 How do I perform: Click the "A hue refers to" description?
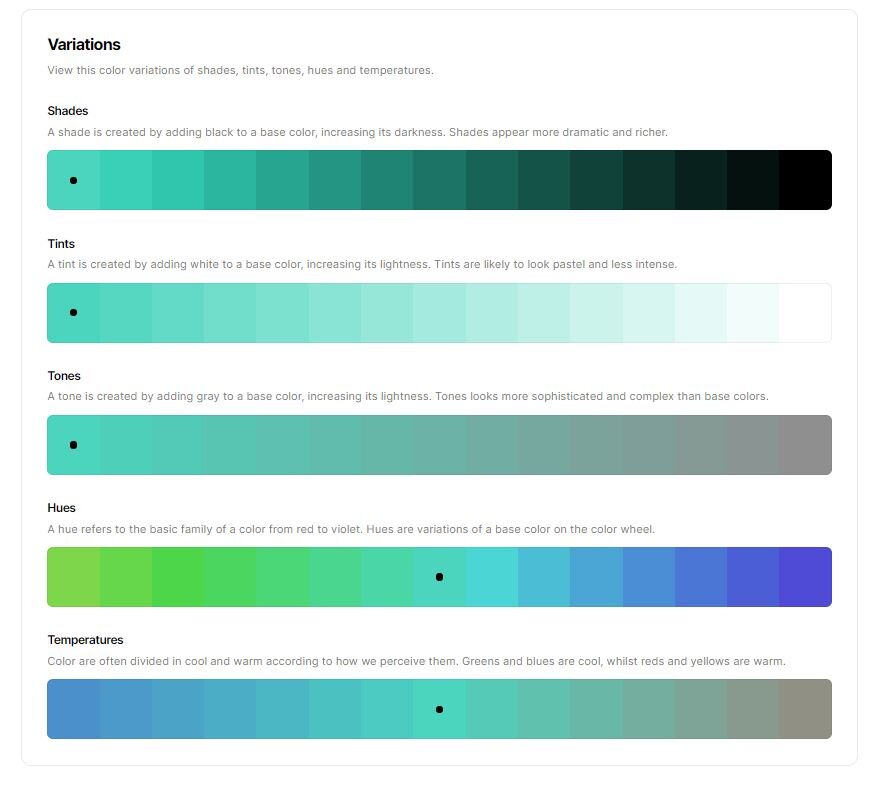[x=351, y=529]
